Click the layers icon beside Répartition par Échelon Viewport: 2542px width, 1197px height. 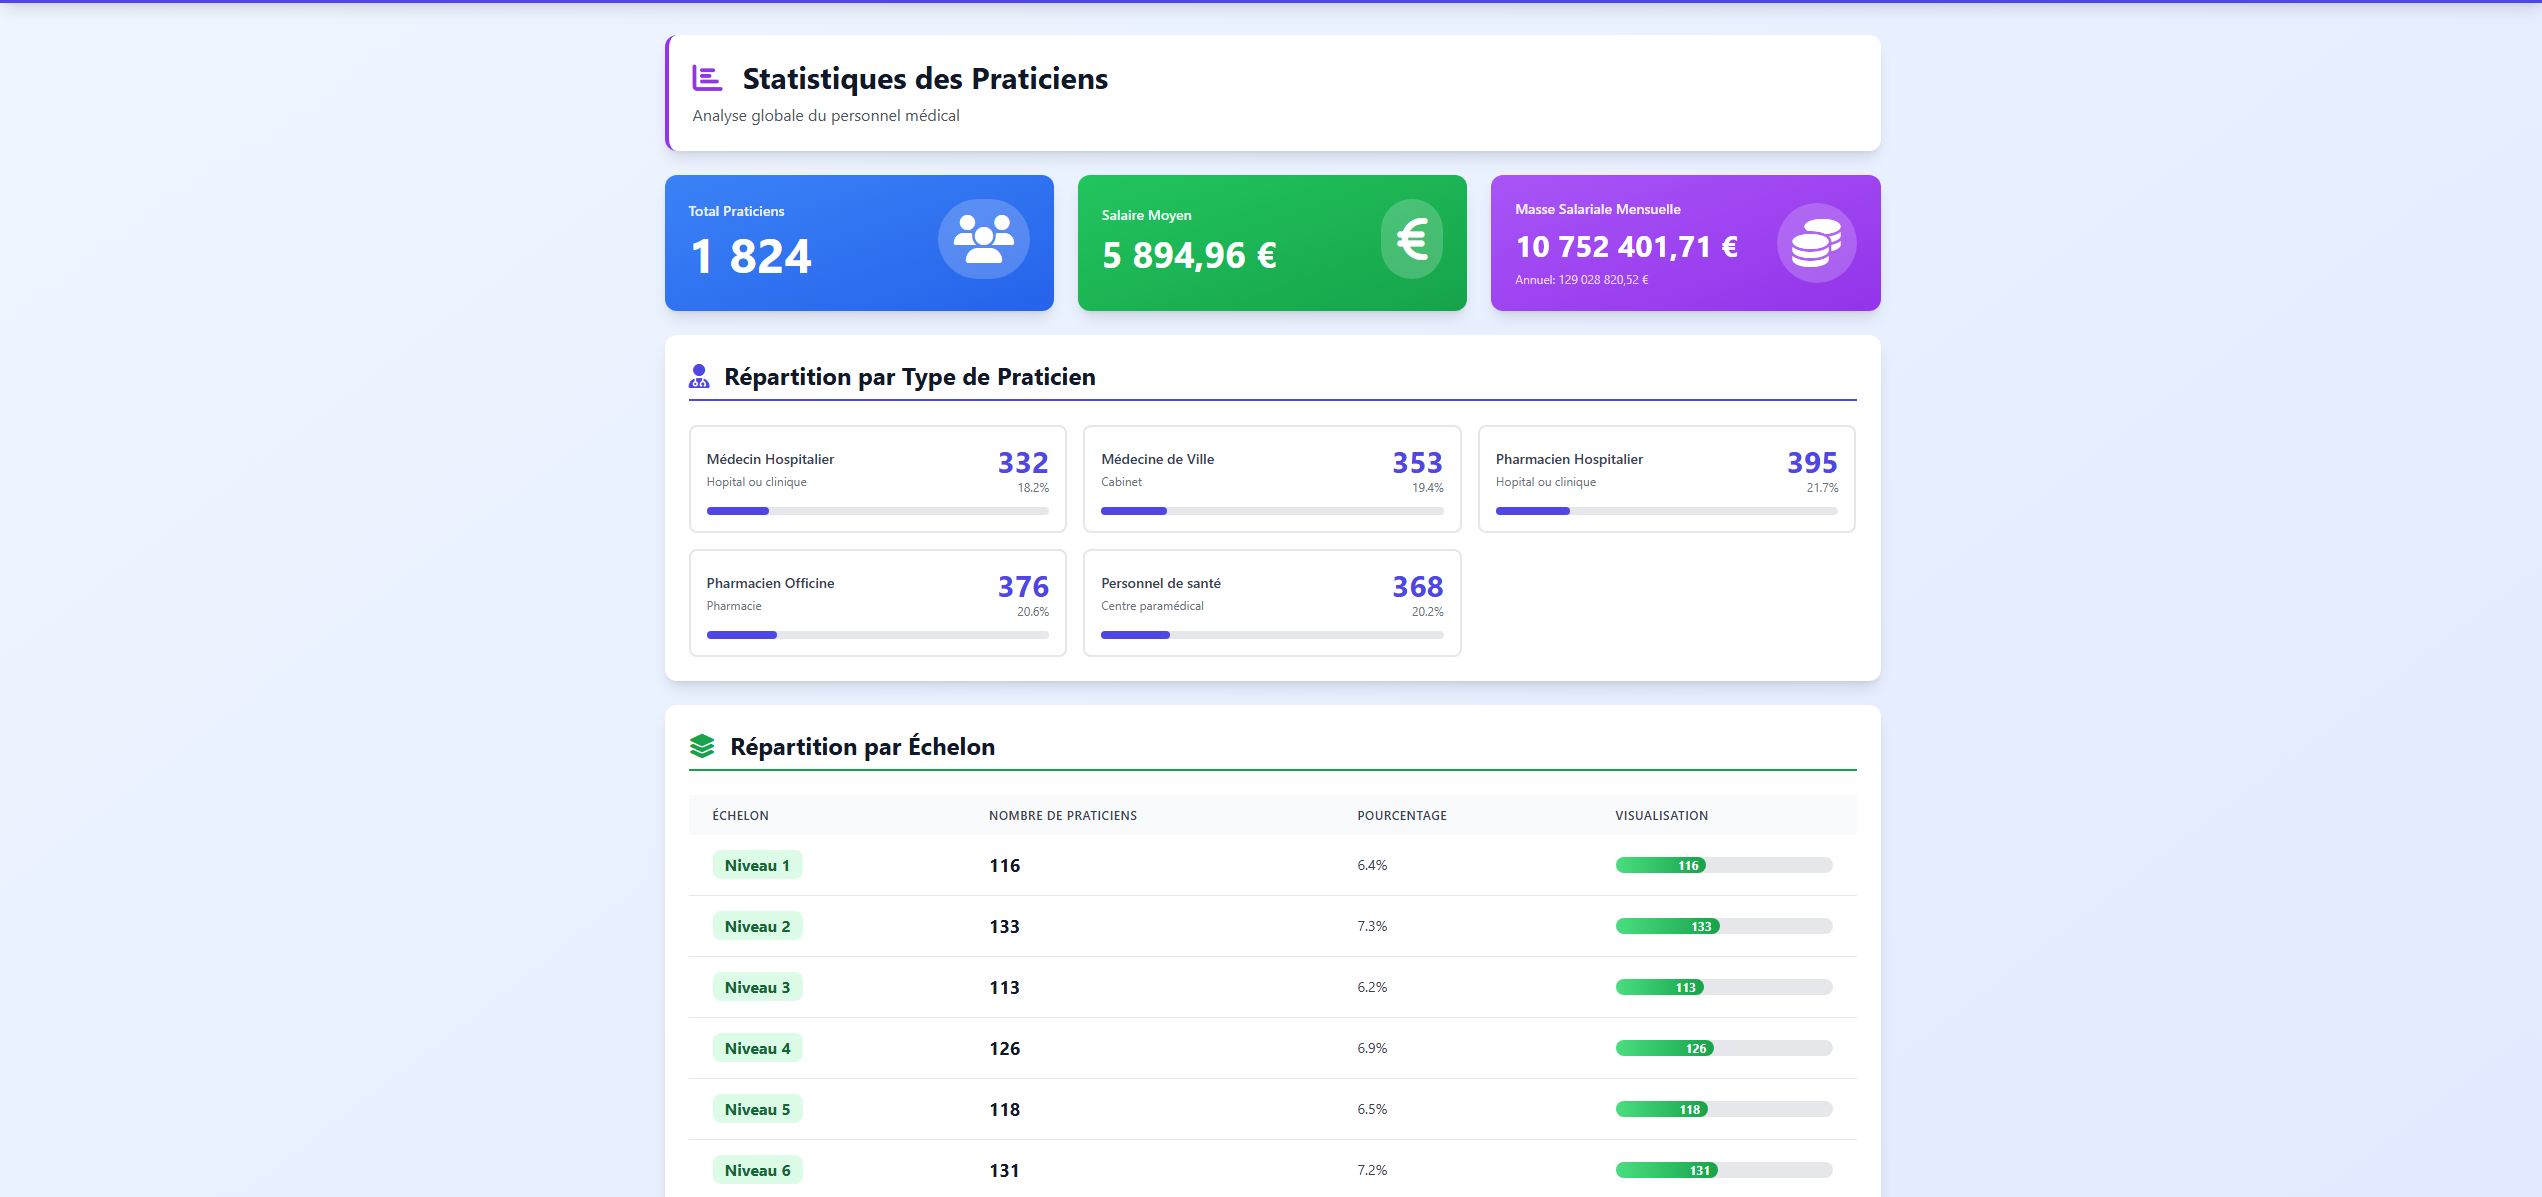point(703,745)
